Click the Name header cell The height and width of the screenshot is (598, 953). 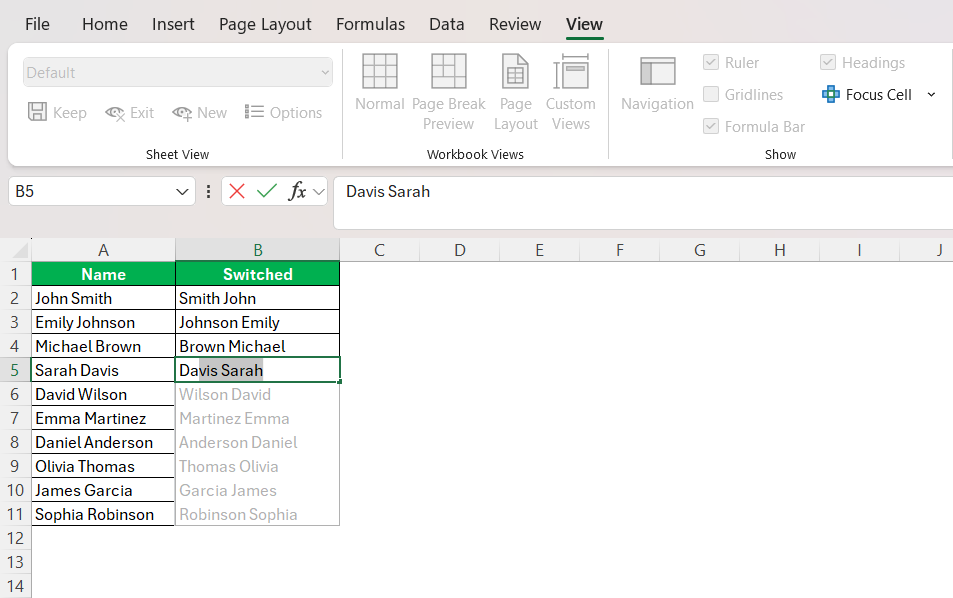(103, 274)
